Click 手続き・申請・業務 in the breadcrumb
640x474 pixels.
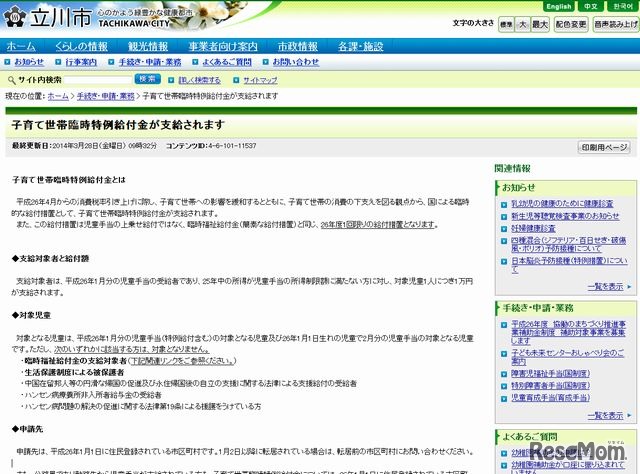point(106,96)
